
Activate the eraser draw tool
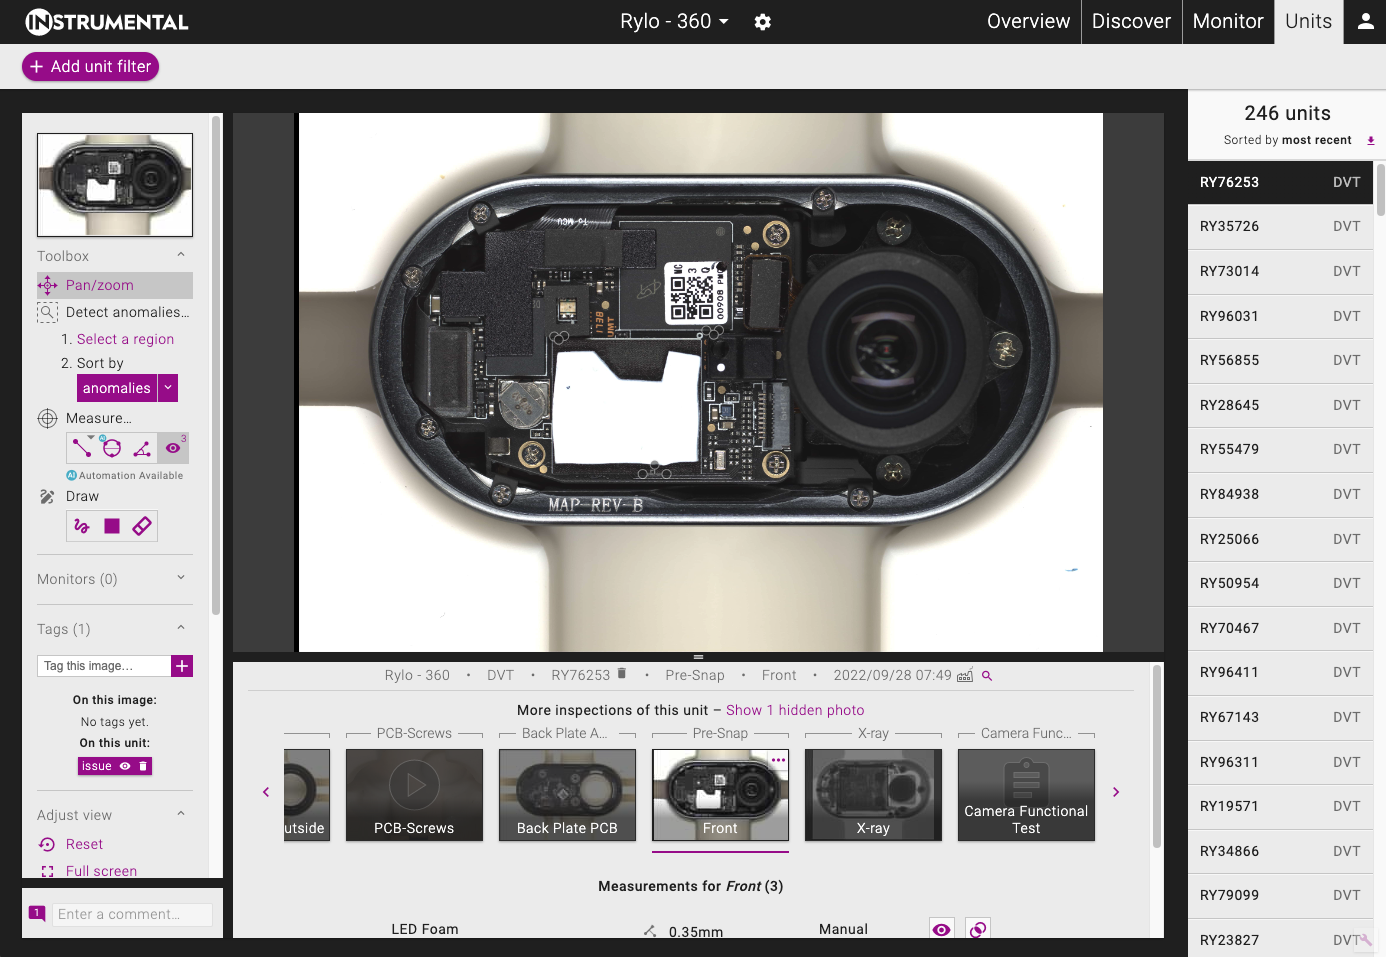click(142, 526)
